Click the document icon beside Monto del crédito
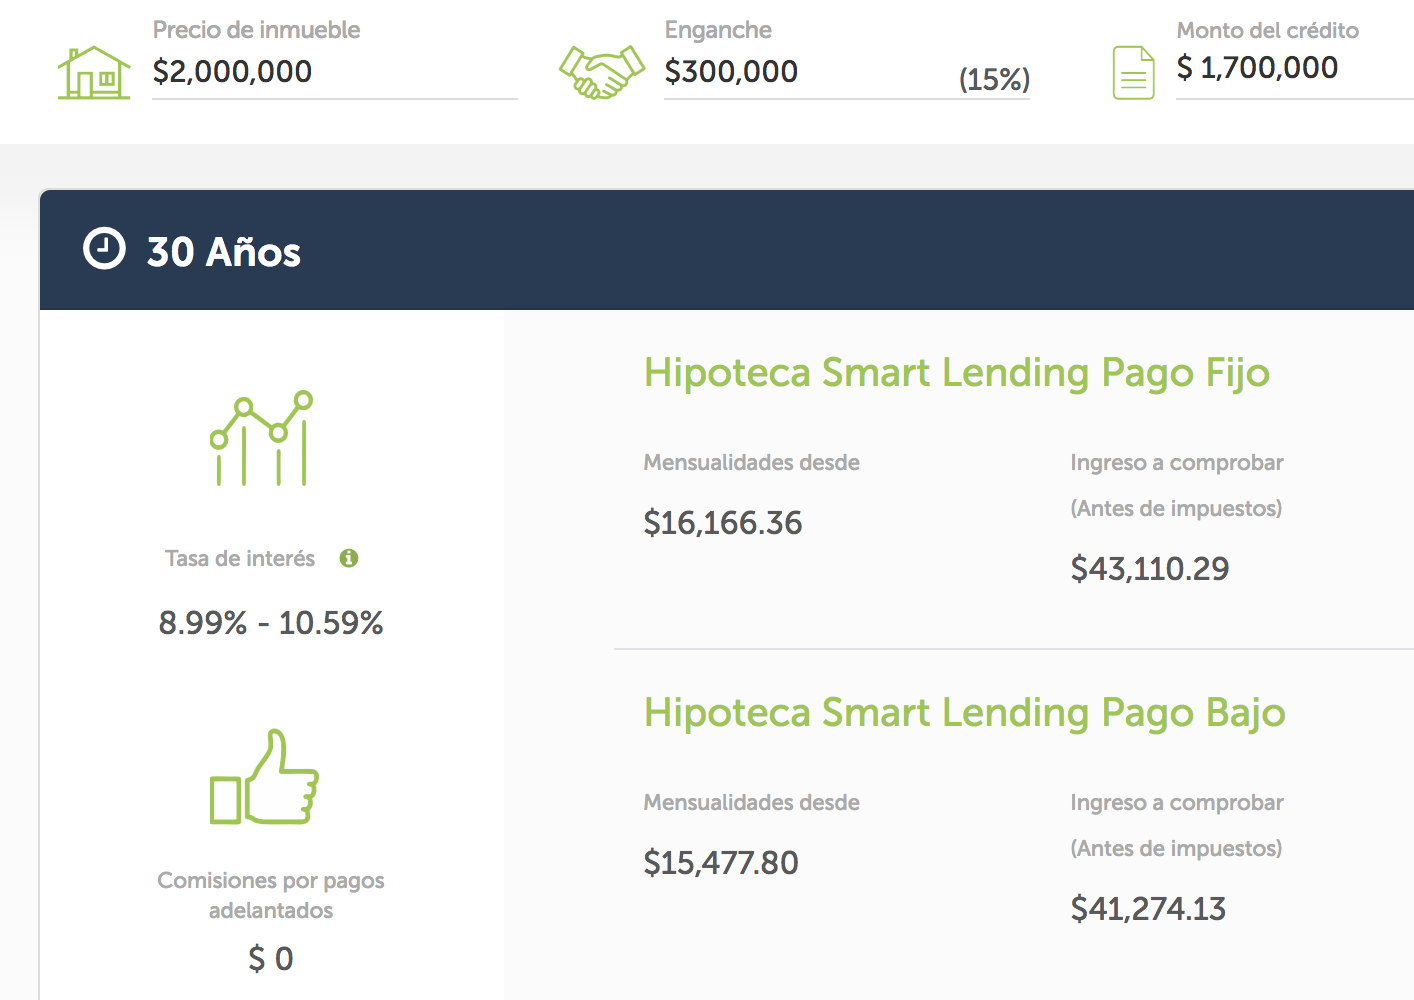The width and height of the screenshot is (1414, 1000). (x=1133, y=73)
